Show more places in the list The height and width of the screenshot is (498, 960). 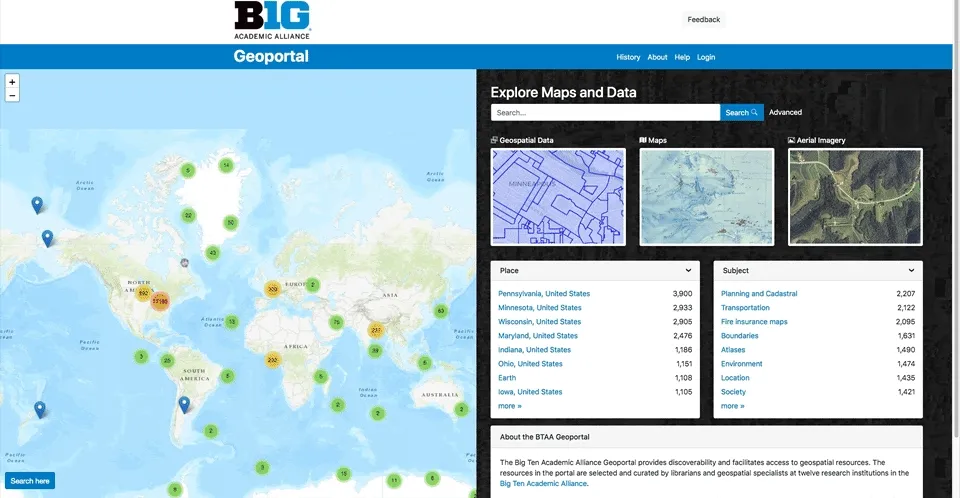[x=510, y=406]
